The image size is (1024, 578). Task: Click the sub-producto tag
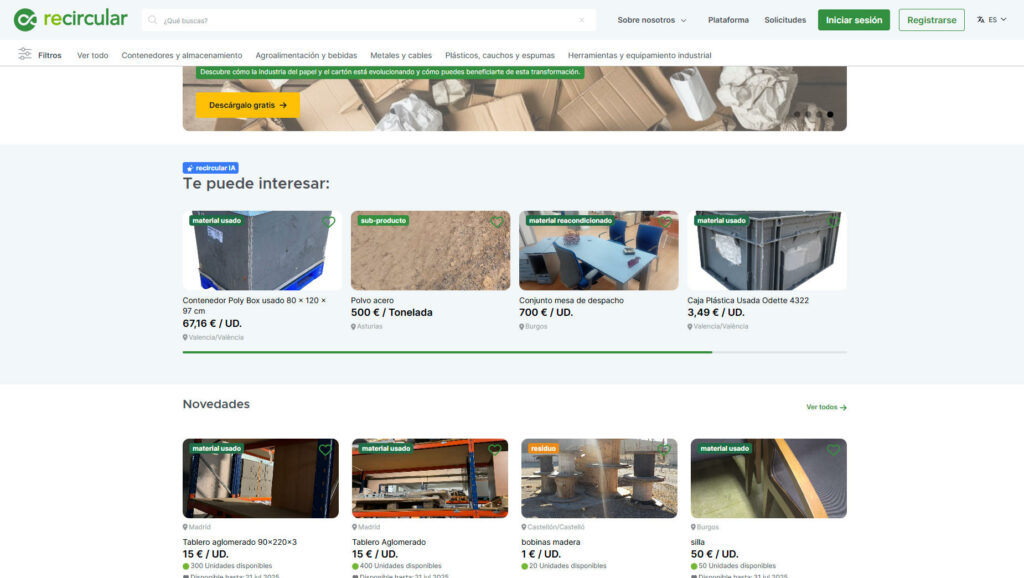383,221
